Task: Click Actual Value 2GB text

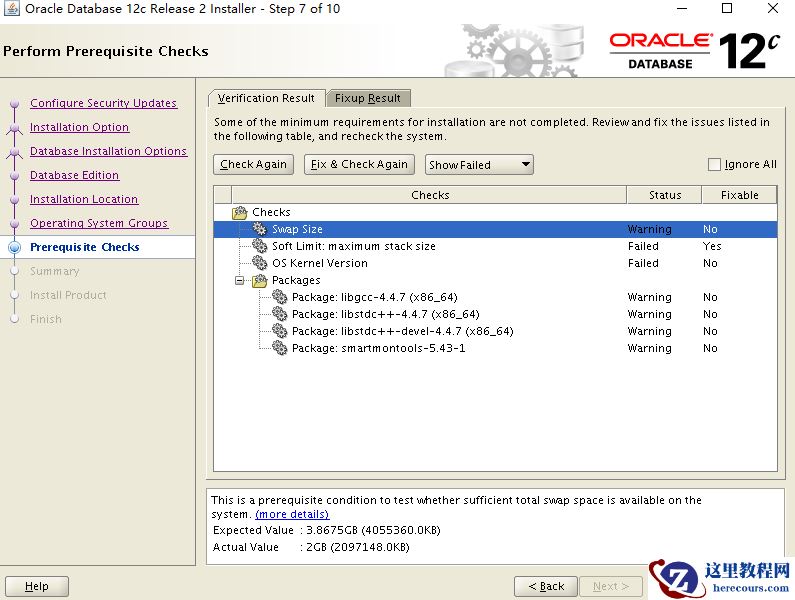Action: [x=311, y=547]
